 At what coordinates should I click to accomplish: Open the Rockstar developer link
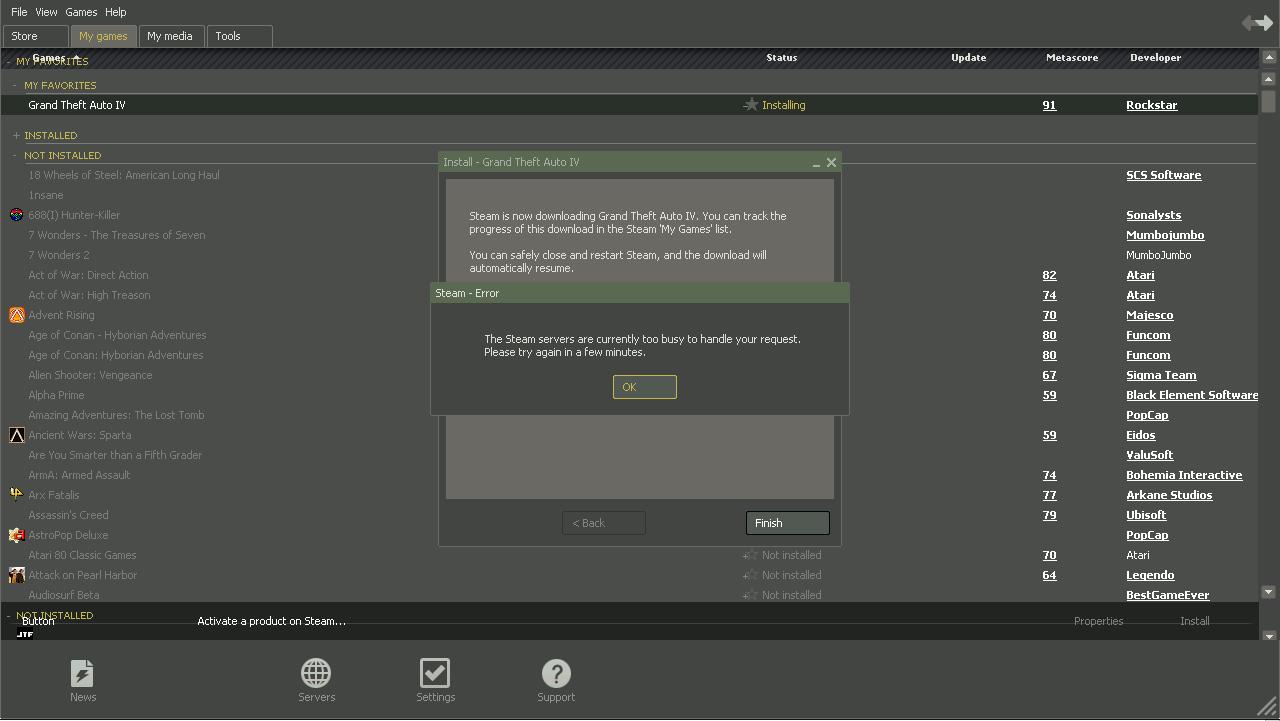pos(1151,105)
